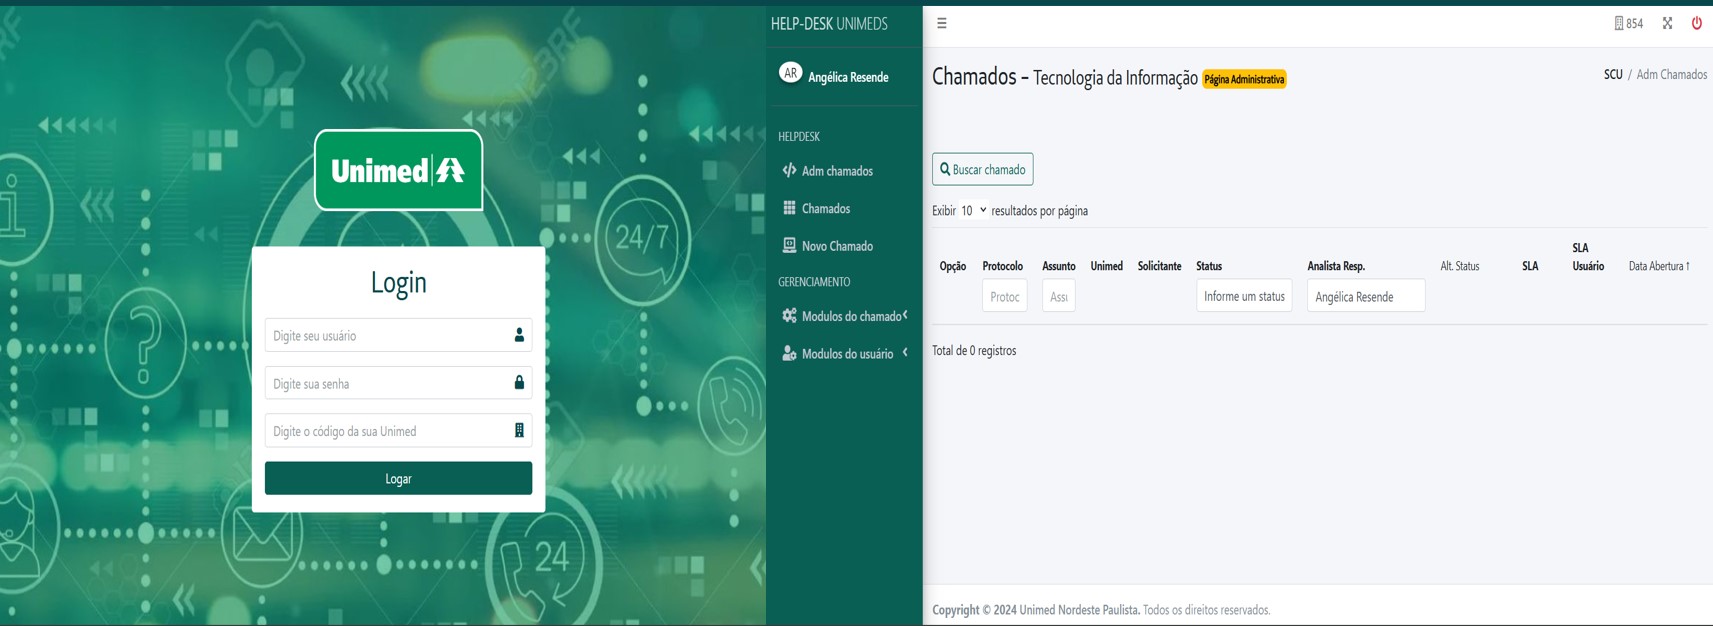This screenshot has height=626, width=1713.
Task: Open the Analista Resp. filter showing Angélica Resende
Action: coord(1366,296)
